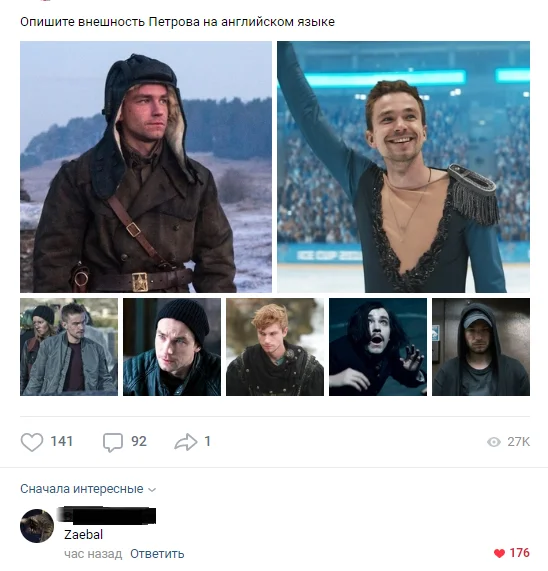Screen dimensions: 548x571
Task: Open the thumbnail with red-haired man
Action: click(x=275, y=347)
